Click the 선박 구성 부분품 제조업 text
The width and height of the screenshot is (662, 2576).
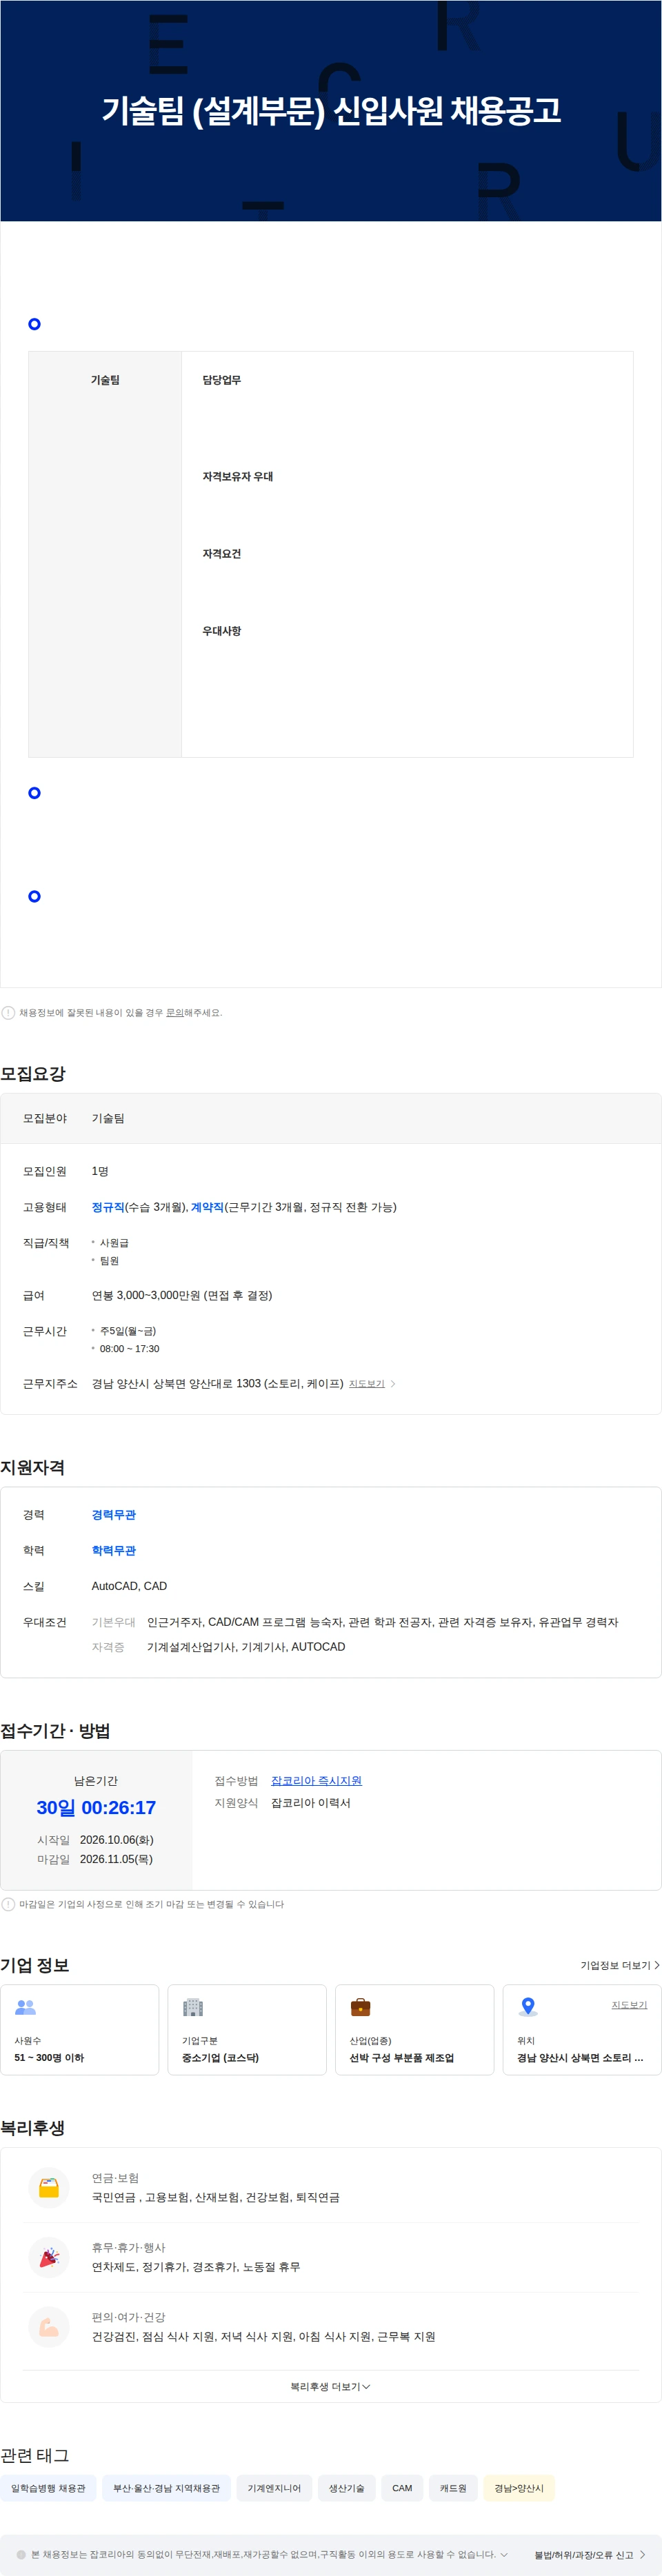[x=401, y=2058]
